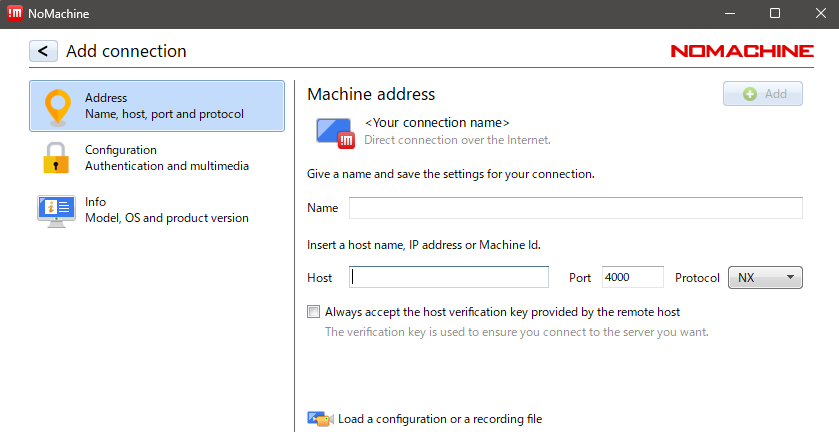Click into the Host input field

(449, 277)
